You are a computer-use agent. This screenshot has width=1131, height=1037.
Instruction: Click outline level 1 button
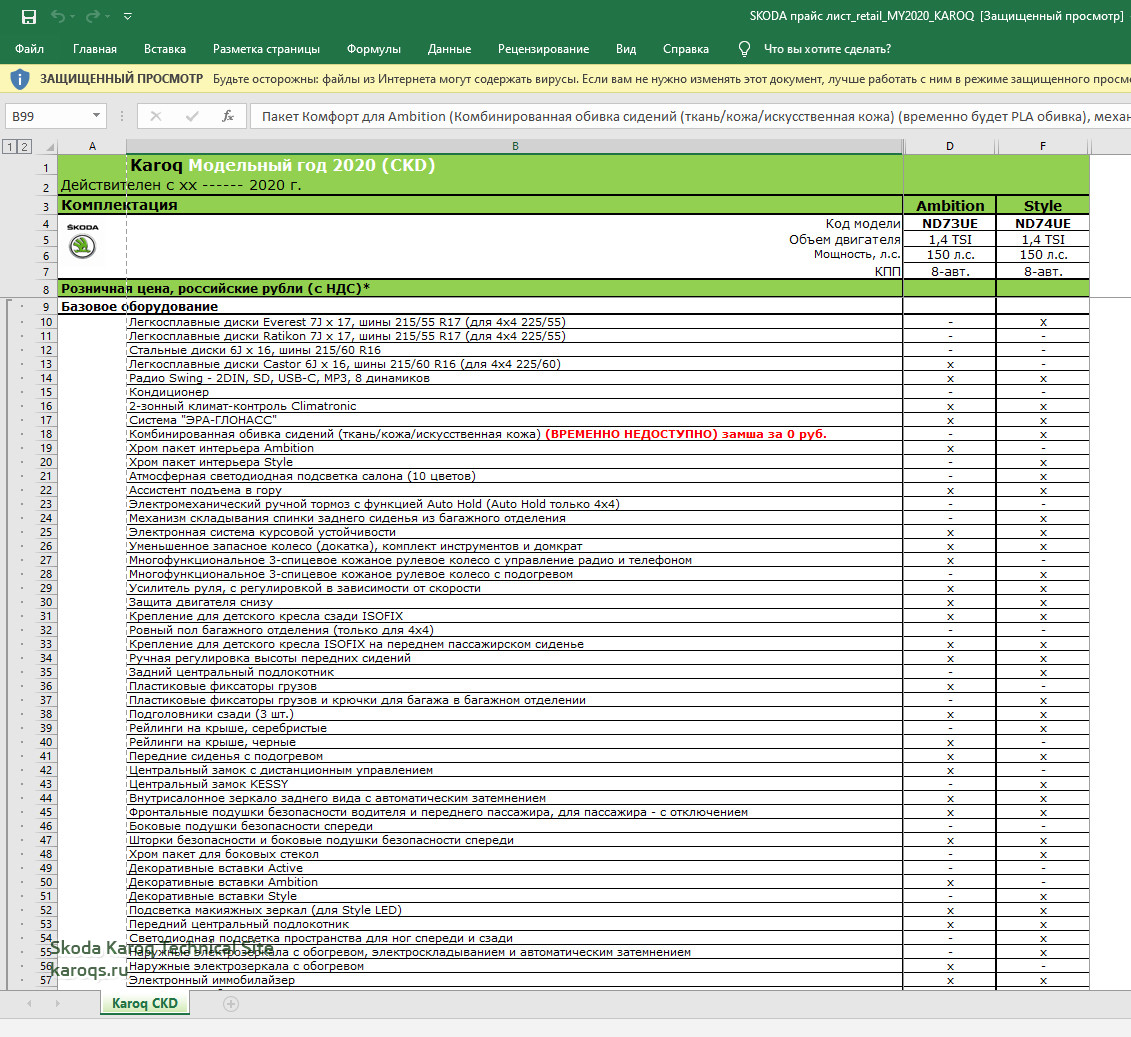click(x=9, y=146)
